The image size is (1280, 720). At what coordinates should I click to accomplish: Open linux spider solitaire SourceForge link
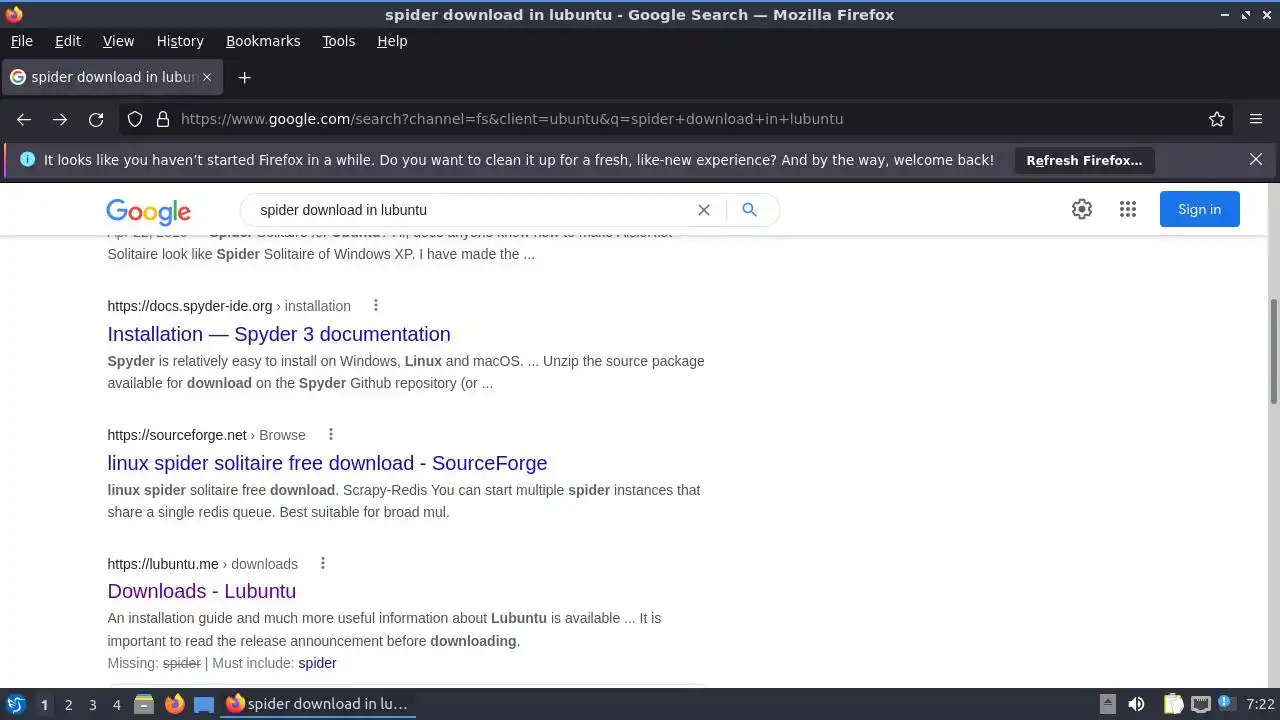point(327,463)
